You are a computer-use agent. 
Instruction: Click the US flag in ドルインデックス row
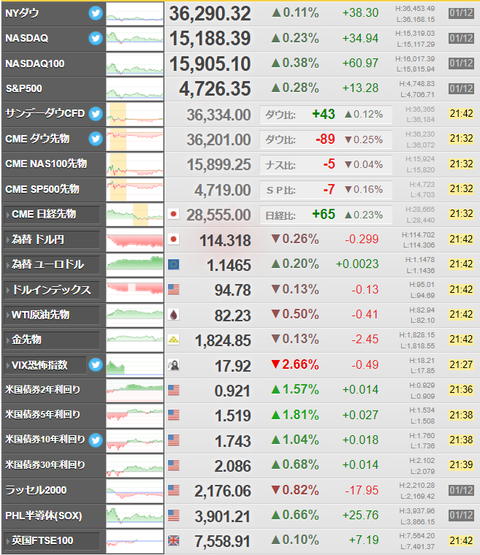tap(173, 290)
